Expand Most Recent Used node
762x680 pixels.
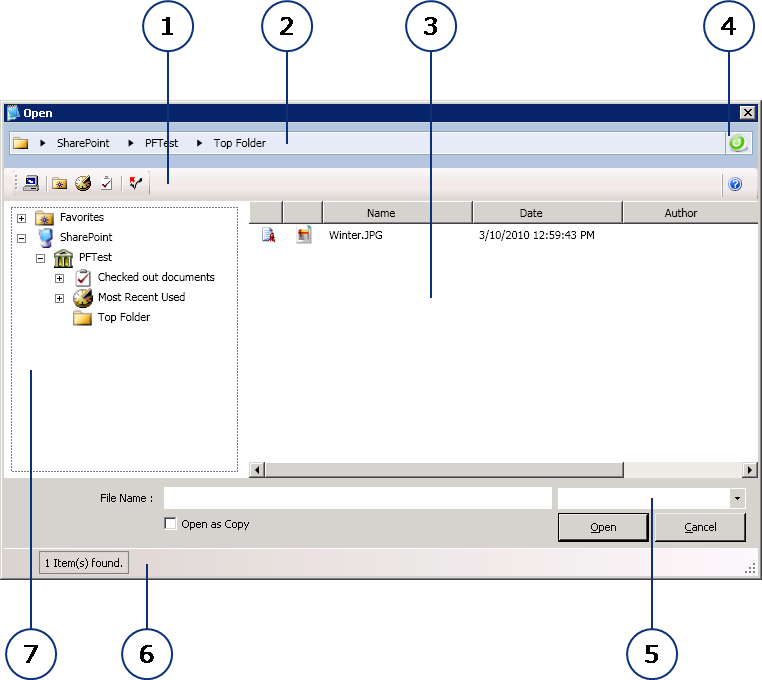pyautogui.click(x=59, y=298)
